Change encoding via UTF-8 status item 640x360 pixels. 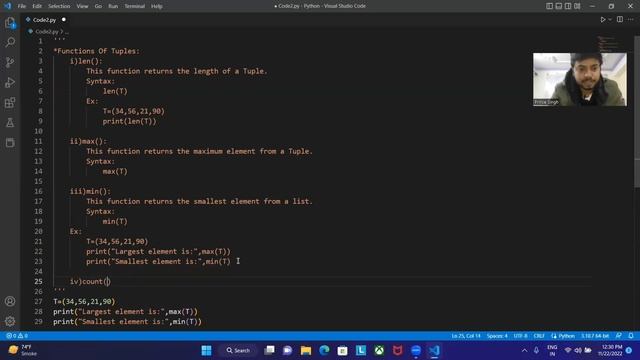coord(520,336)
